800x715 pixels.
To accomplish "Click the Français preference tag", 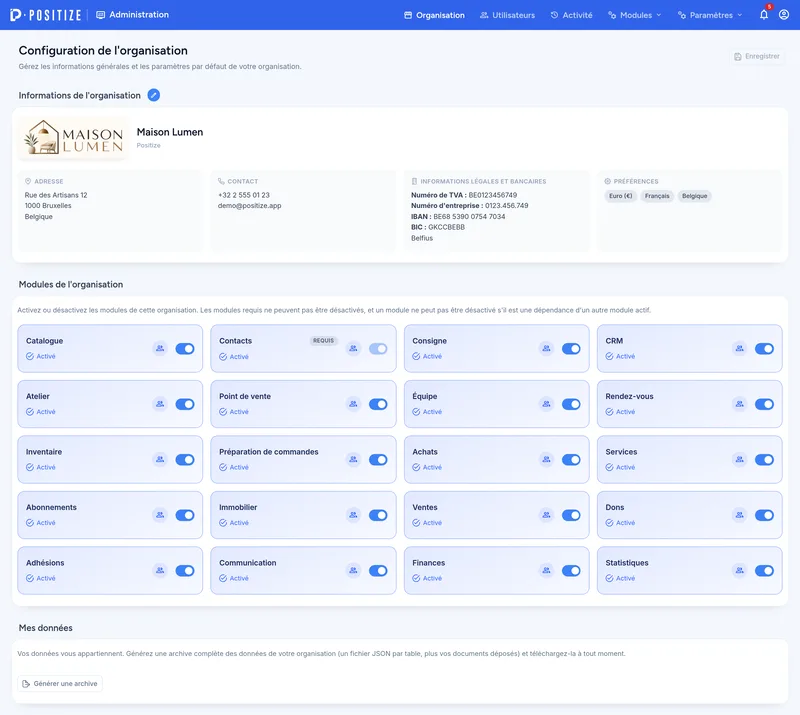I will tap(657, 196).
